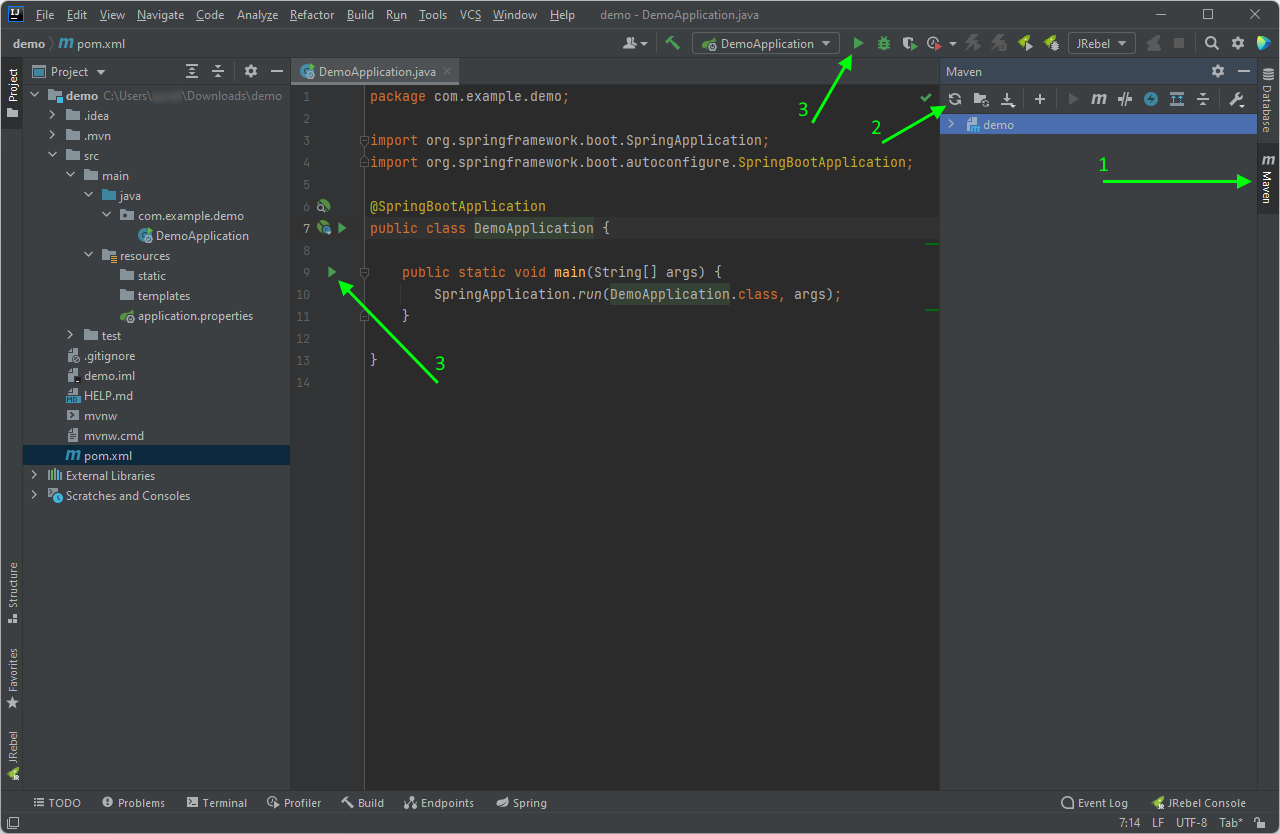Toggle Maven offline mode blue icon
Screen dimensions: 1280x834
(1153, 99)
